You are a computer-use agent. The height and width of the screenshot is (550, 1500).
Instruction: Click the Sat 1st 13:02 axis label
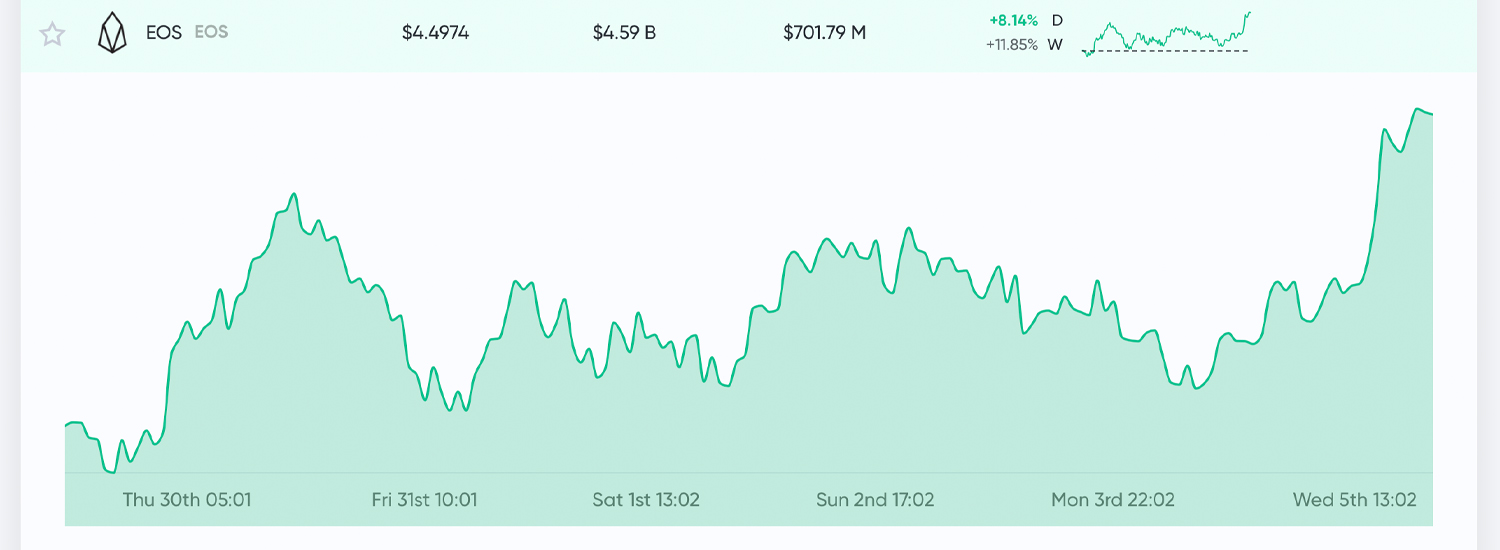pos(646,499)
